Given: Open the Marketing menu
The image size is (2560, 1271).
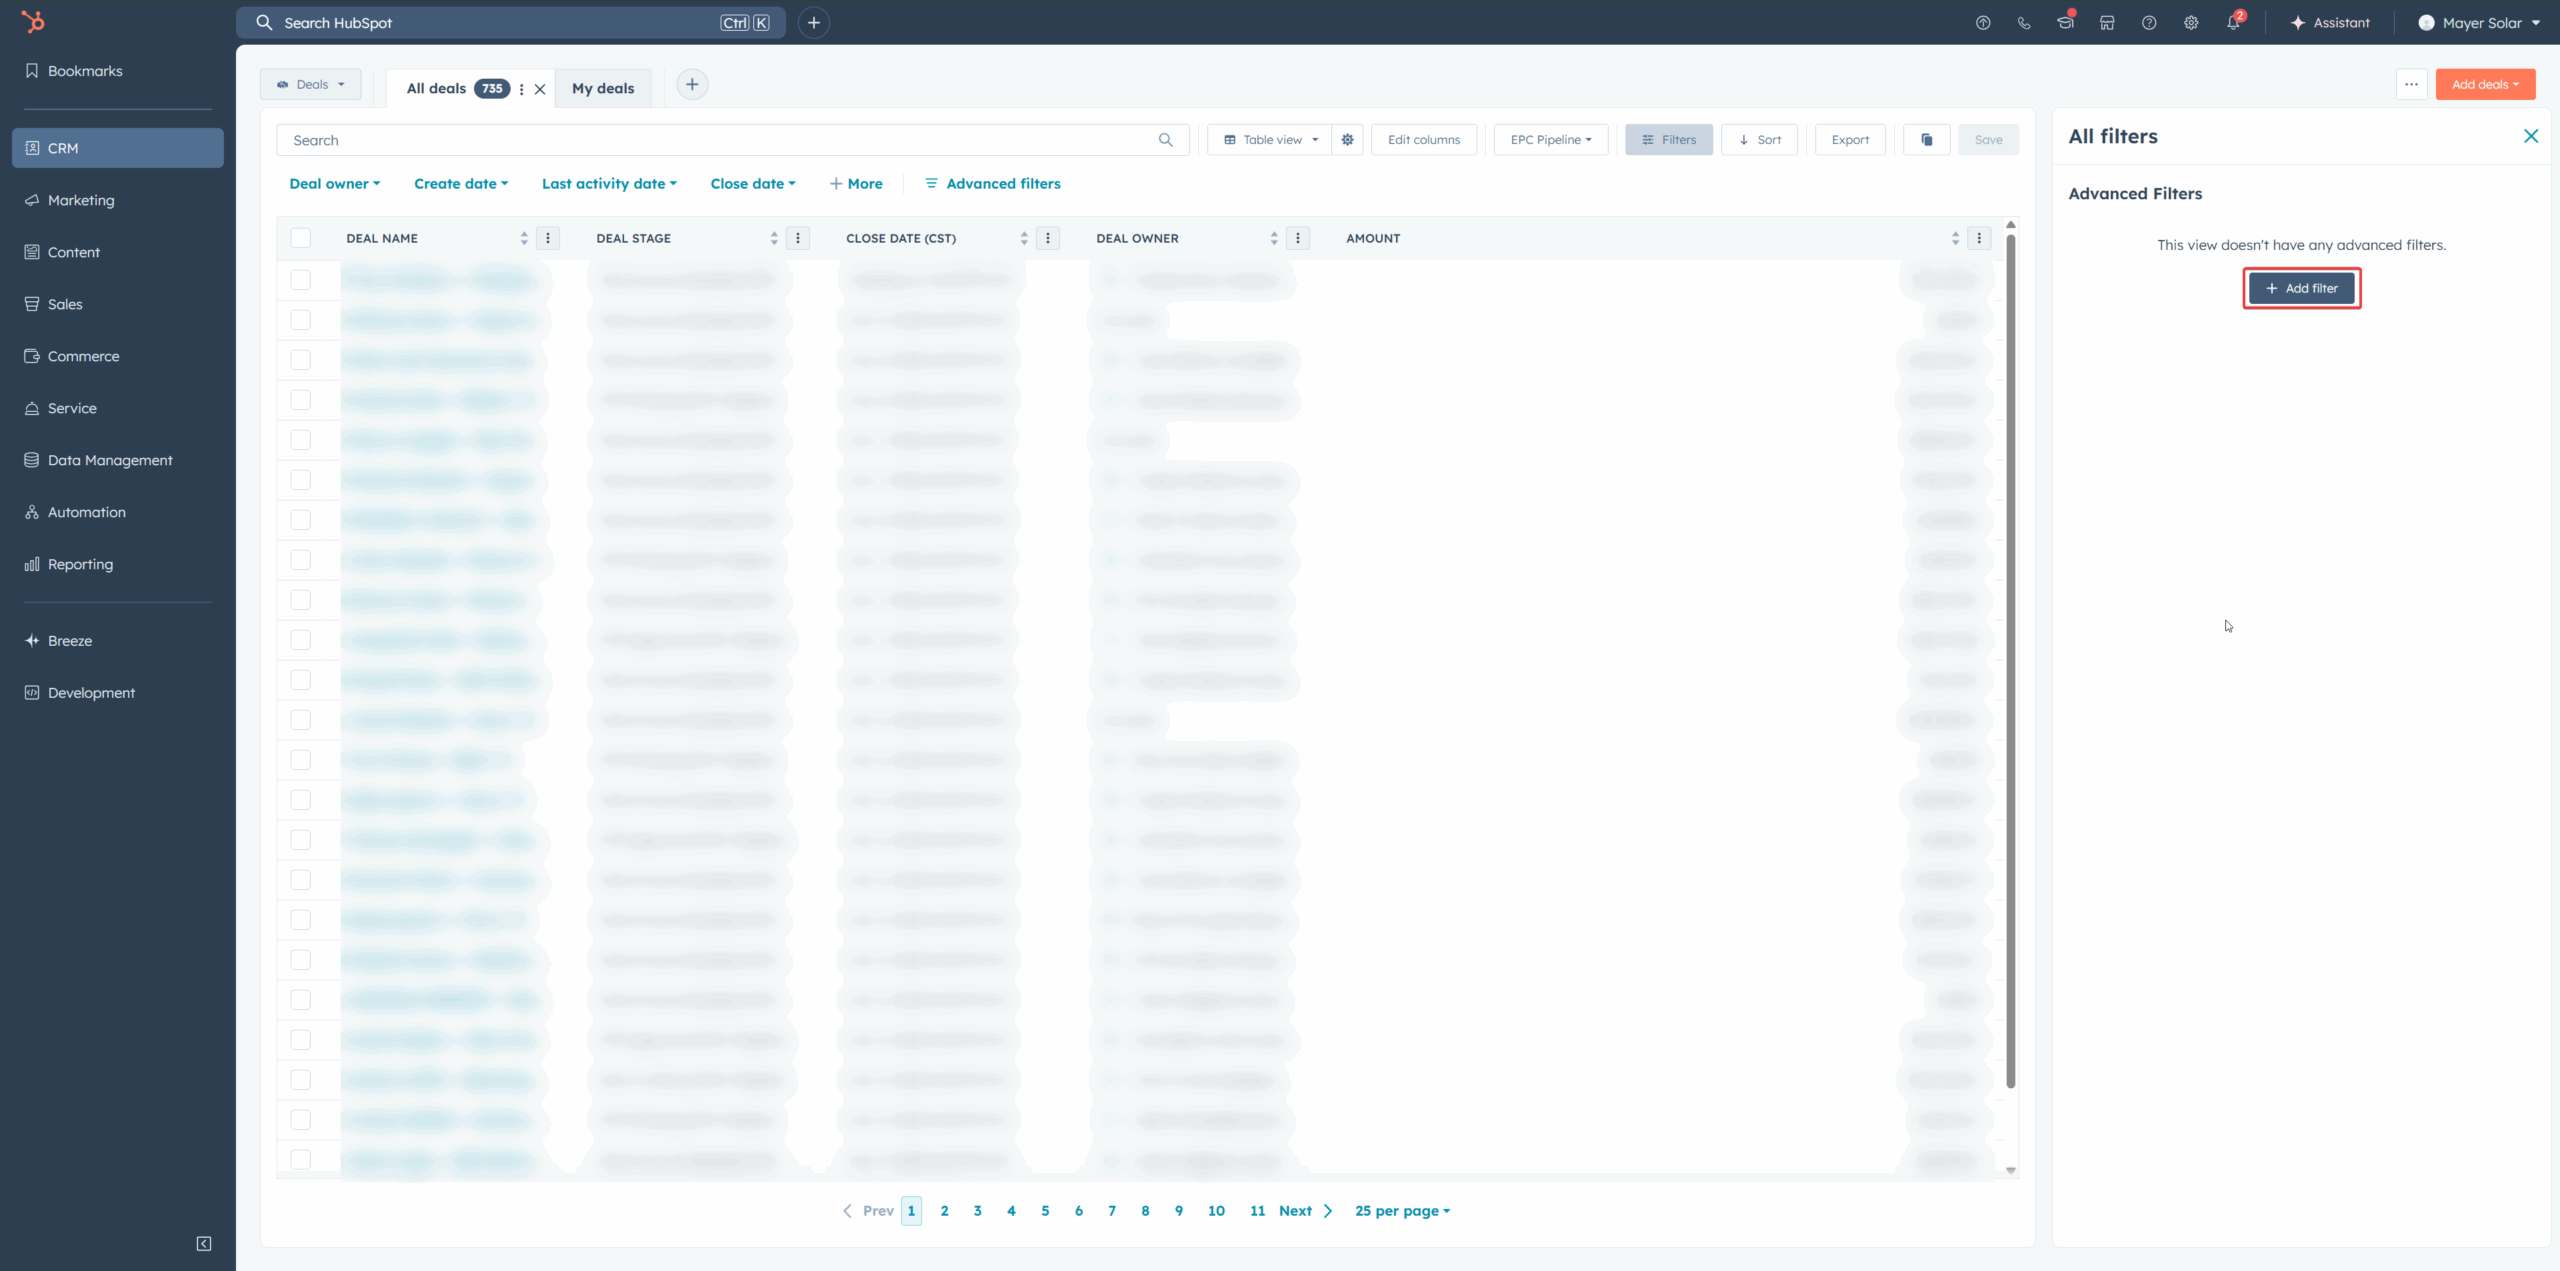Looking at the screenshot, I should coord(118,200).
